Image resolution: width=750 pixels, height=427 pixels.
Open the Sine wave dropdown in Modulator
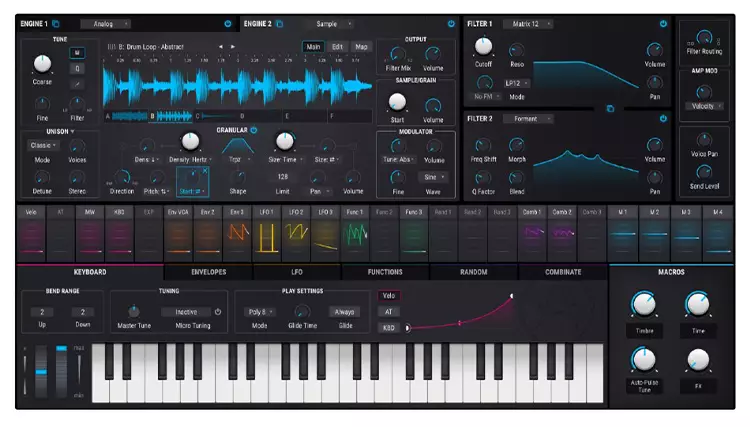coord(433,177)
